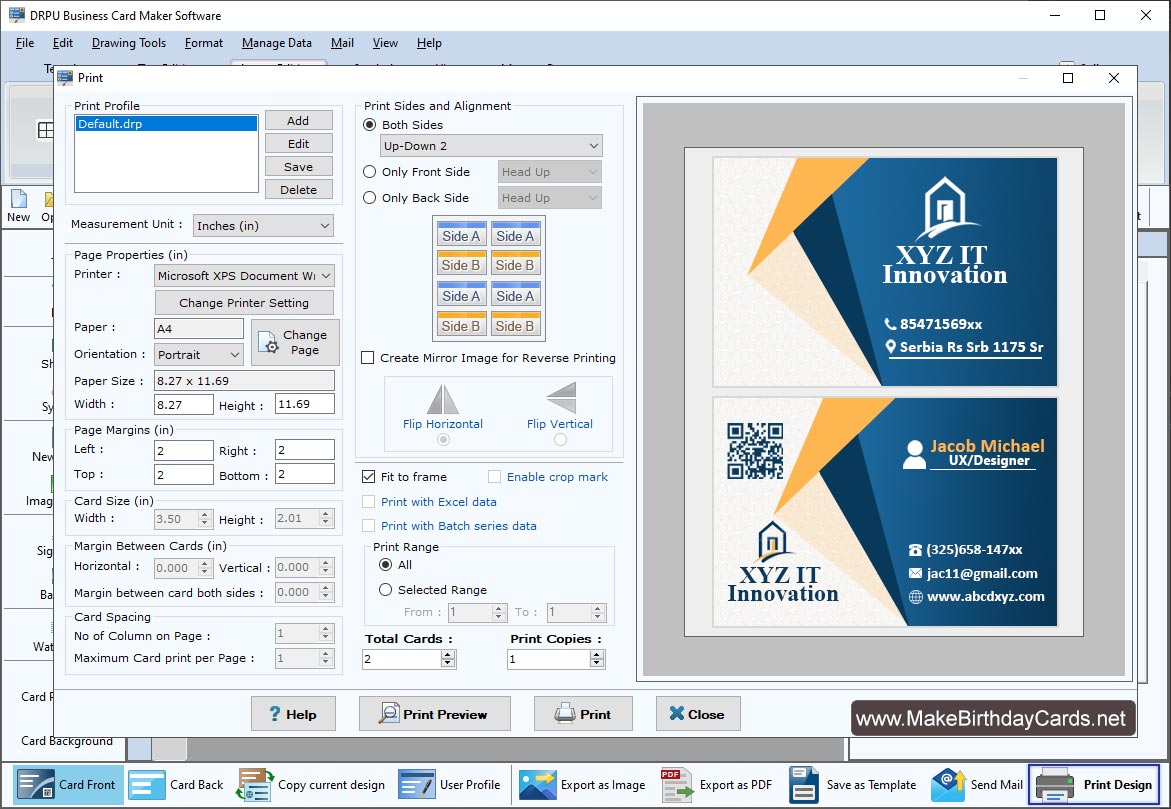The width and height of the screenshot is (1171, 809).
Task: Click Save print profile button
Action: (x=298, y=167)
